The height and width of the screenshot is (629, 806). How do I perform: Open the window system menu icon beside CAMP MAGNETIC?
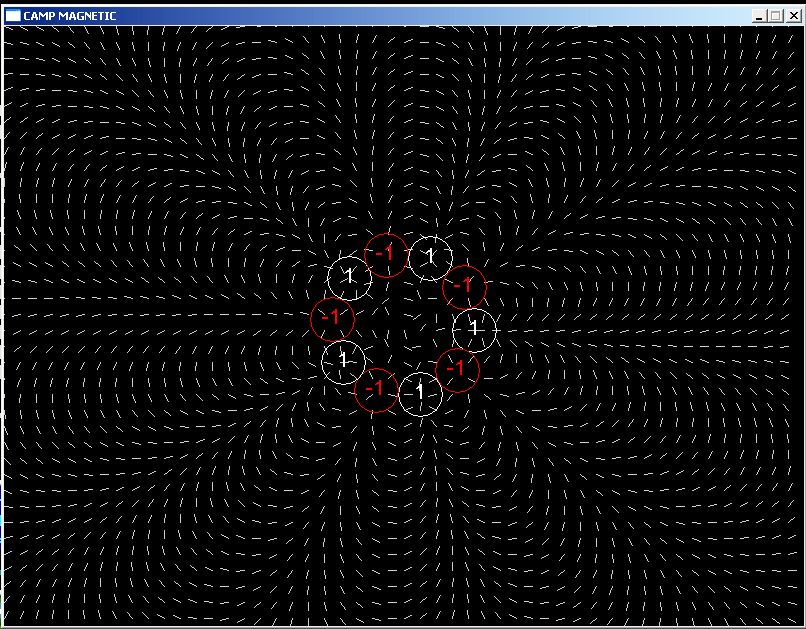pyautogui.click(x=13, y=16)
